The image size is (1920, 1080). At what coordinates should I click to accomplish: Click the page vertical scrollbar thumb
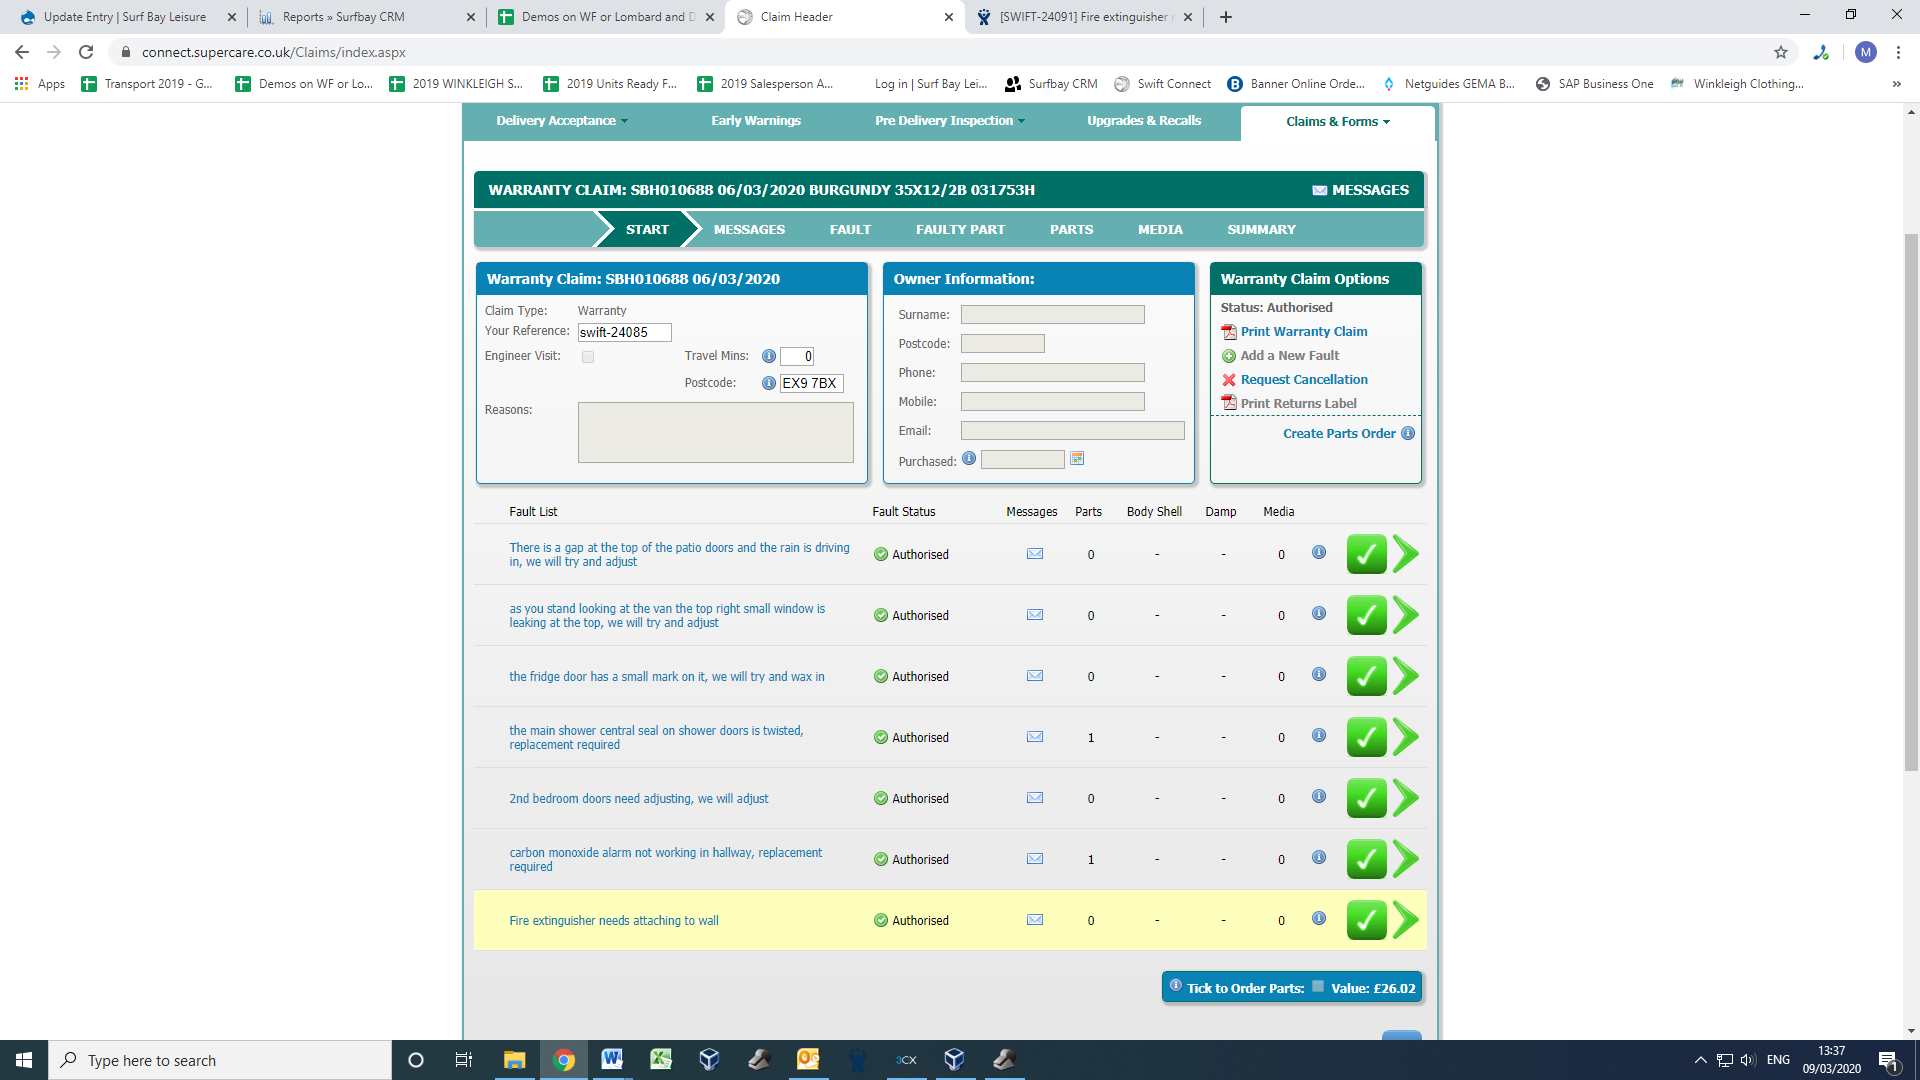coord(1911,500)
